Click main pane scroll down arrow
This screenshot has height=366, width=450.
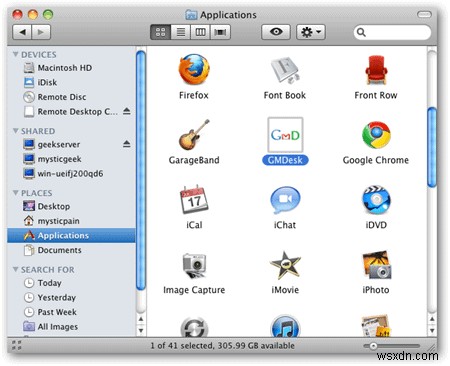coord(432,331)
